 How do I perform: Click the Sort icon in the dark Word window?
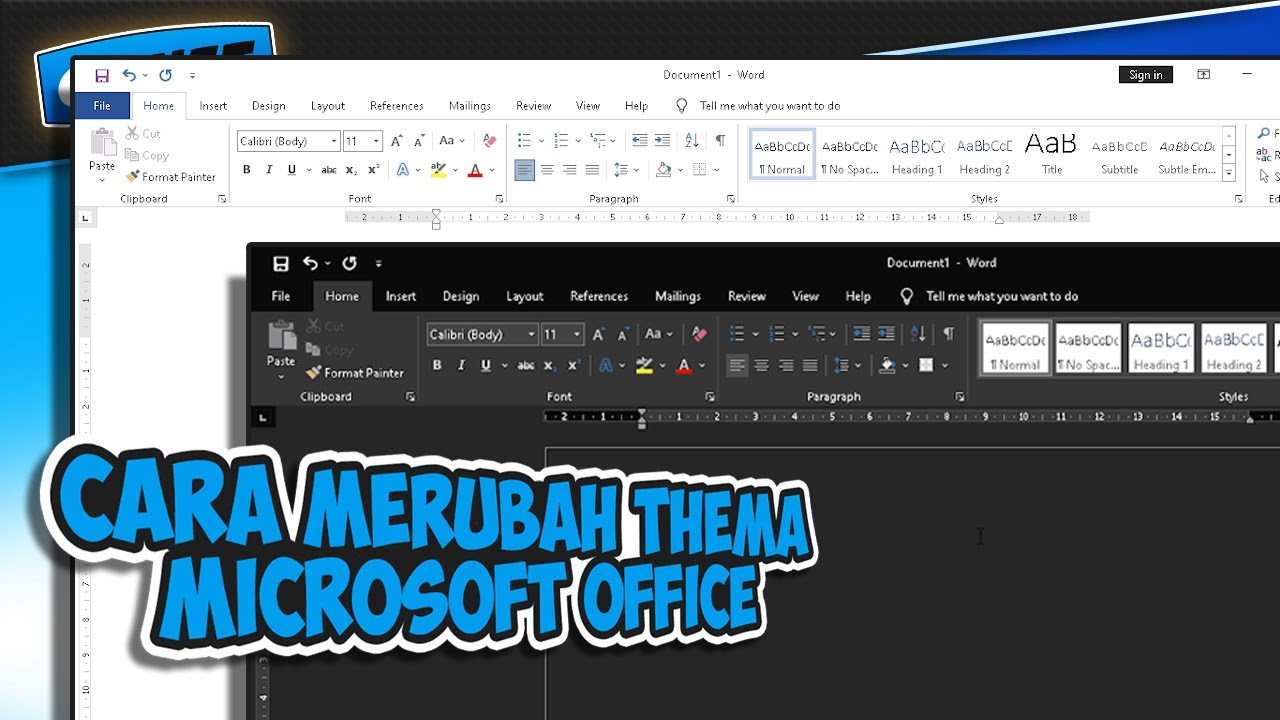pos(918,334)
